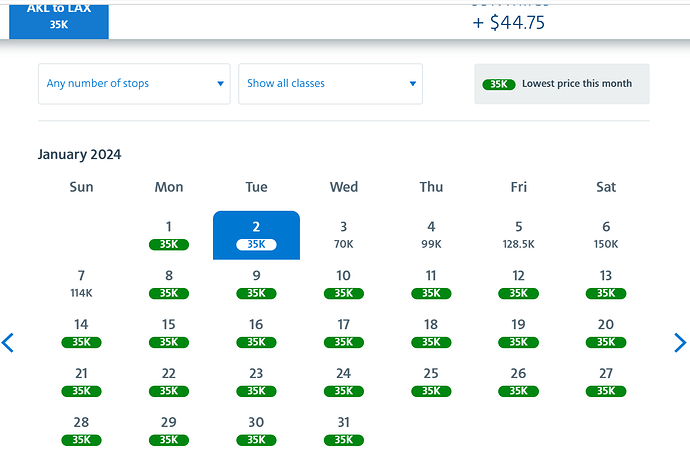Viewport: 690px width, 465px height.
Task: Choose Thursday January 25 fare
Action: [431, 381]
